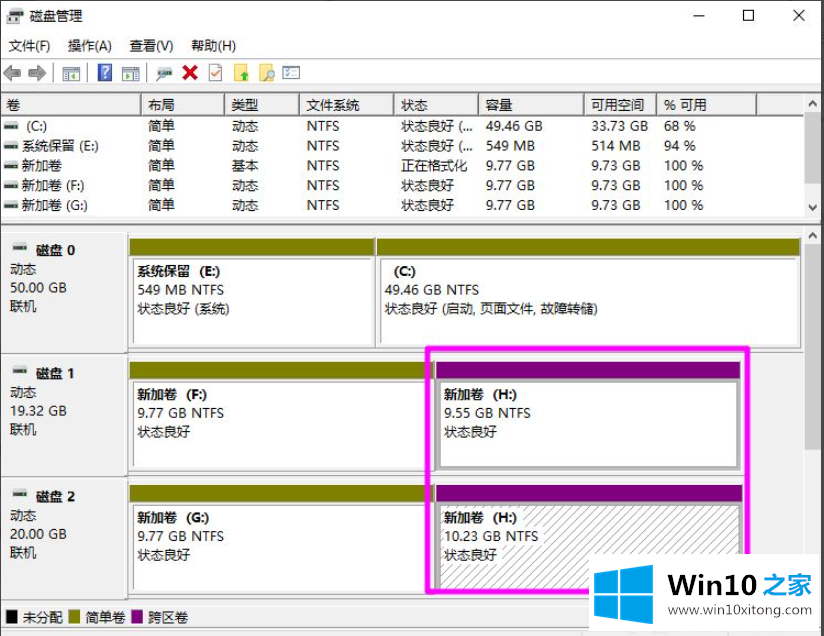
Task: Open the 查看(V) menu
Action: [x=151, y=46]
